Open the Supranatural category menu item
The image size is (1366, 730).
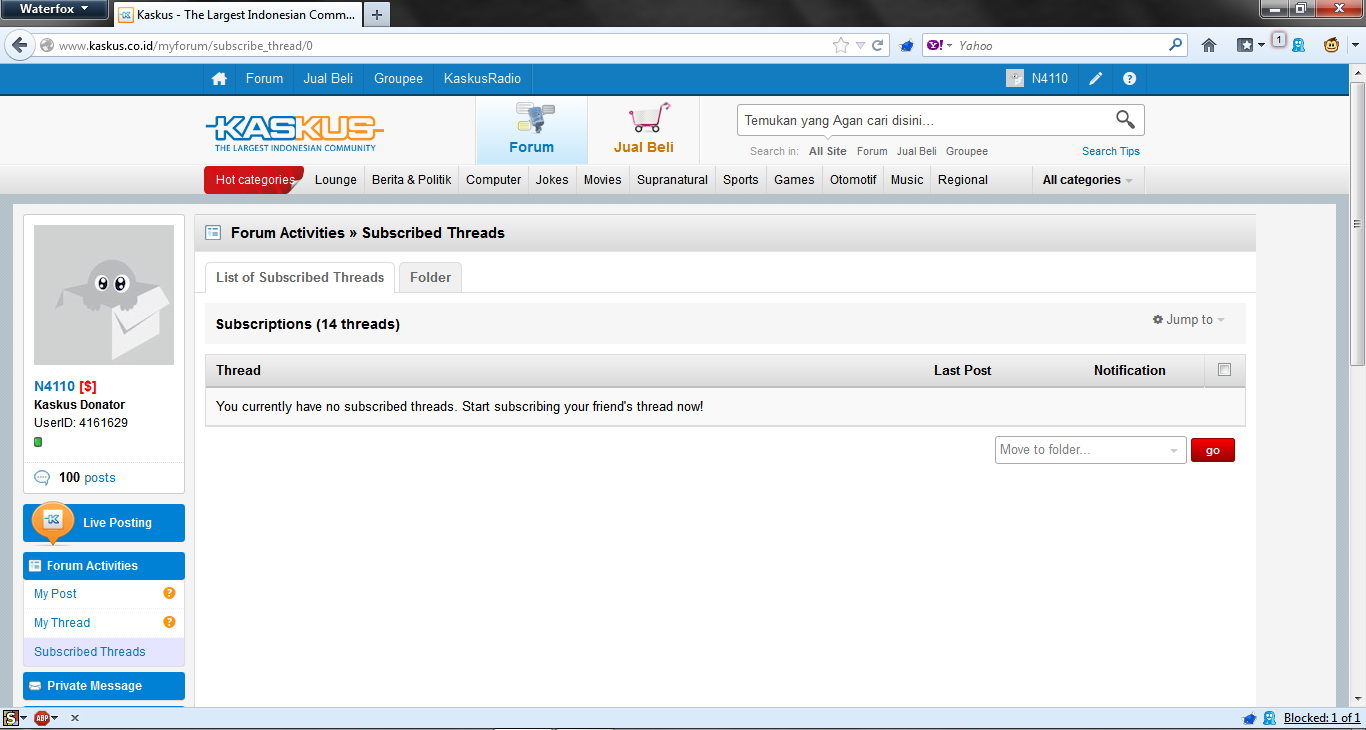coord(672,180)
